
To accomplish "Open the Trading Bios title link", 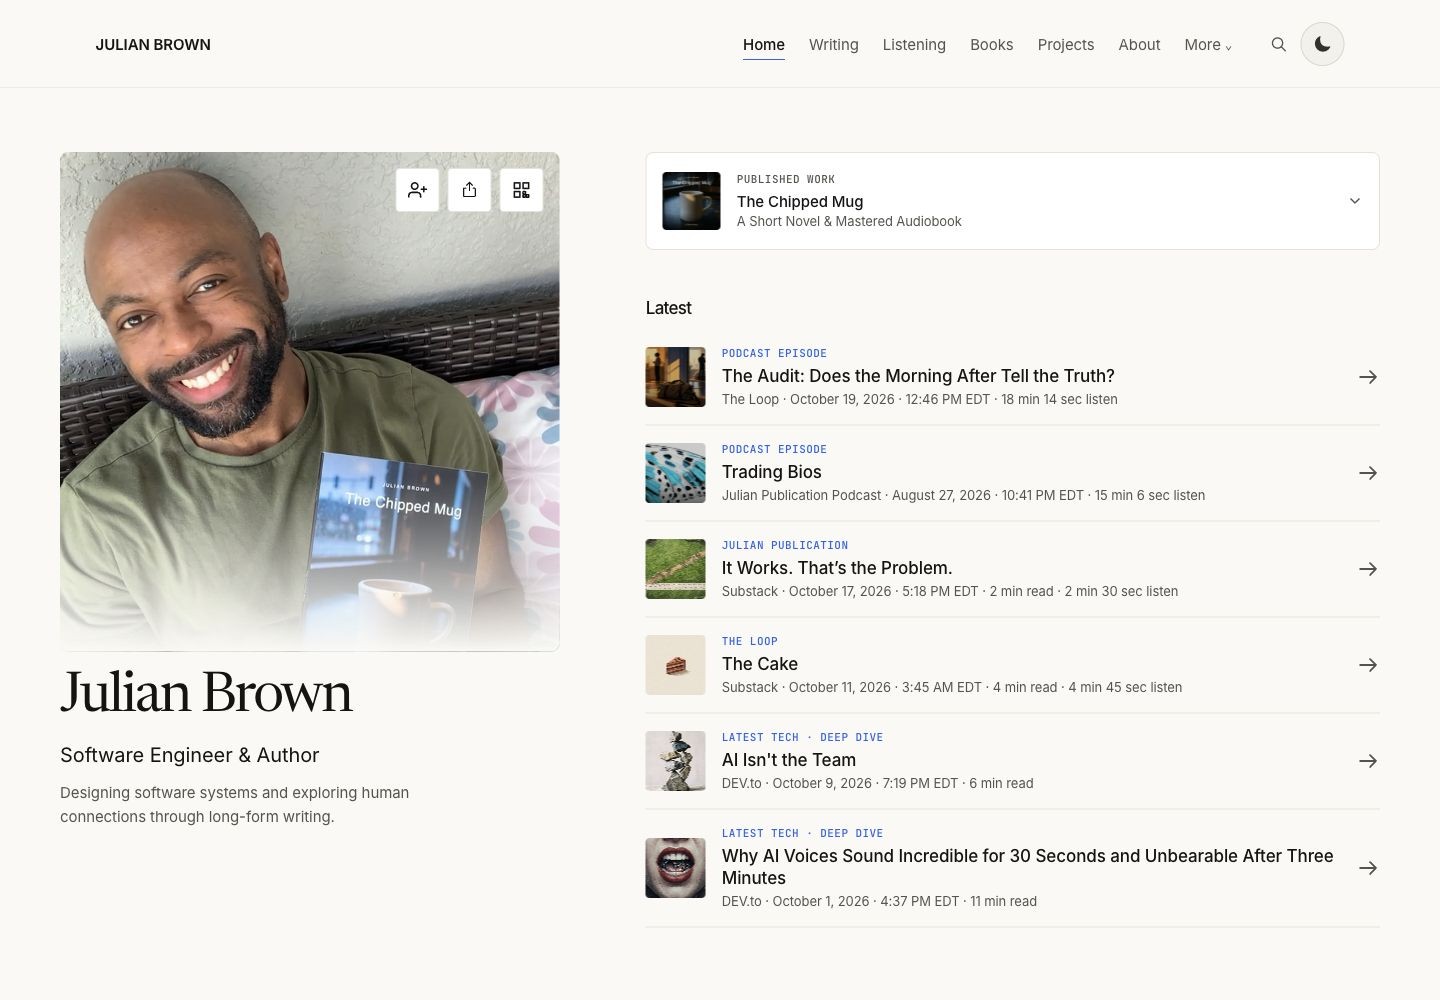I will pyautogui.click(x=772, y=472).
